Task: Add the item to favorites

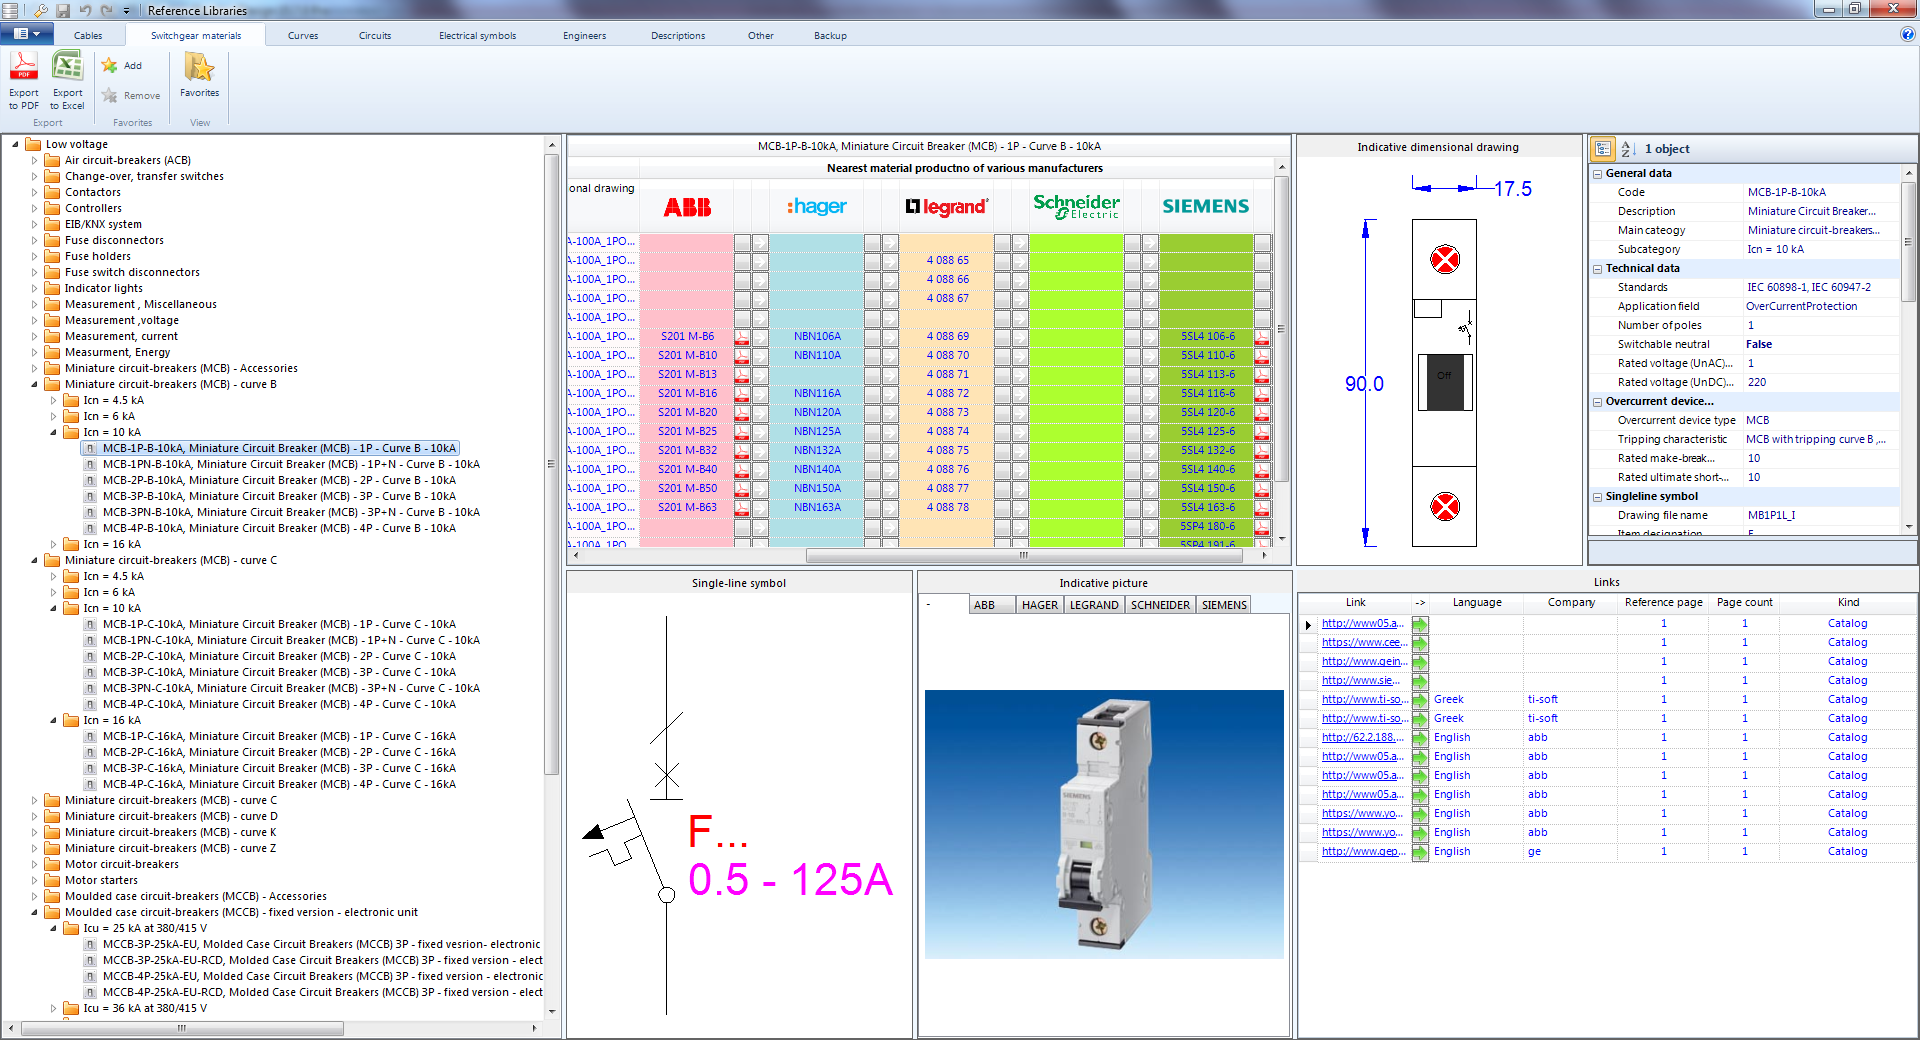Action: pos(122,66)
